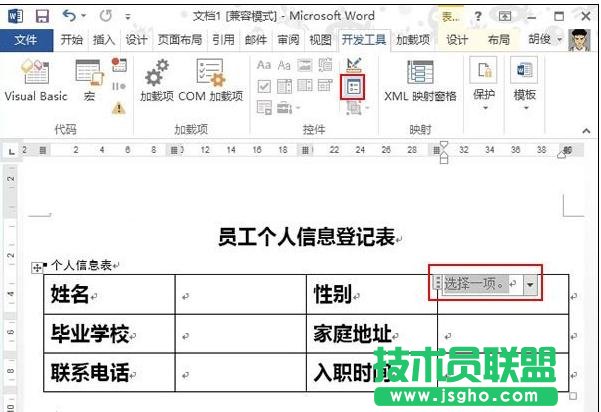Screen dimensions: 601x412
Task: Click the 个人信息表 caption text
Action: (x=81, y=265)
